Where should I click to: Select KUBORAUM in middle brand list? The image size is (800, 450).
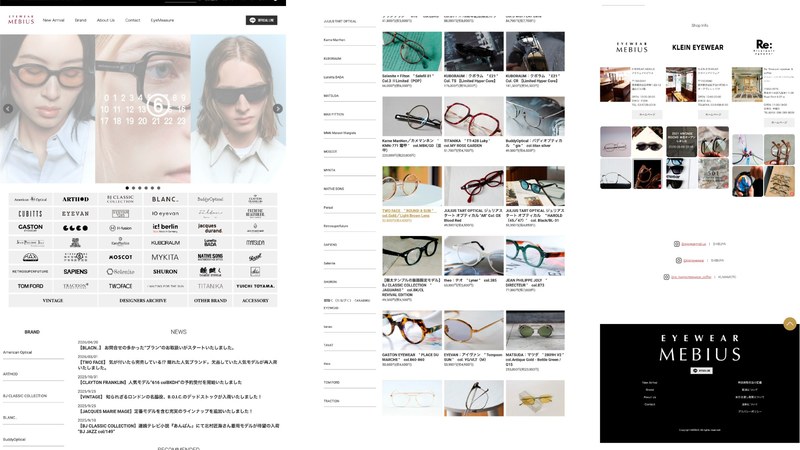(332, 59)
